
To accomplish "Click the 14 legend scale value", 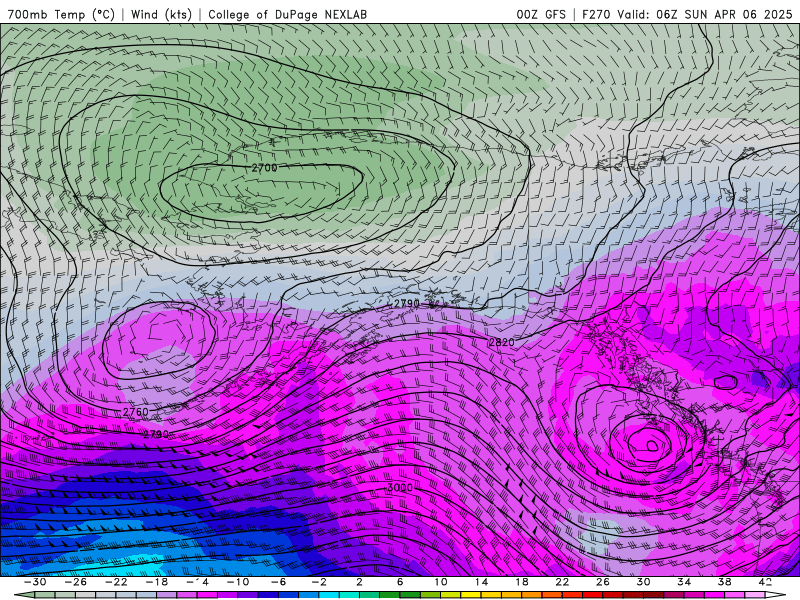I will coord(481,582).
